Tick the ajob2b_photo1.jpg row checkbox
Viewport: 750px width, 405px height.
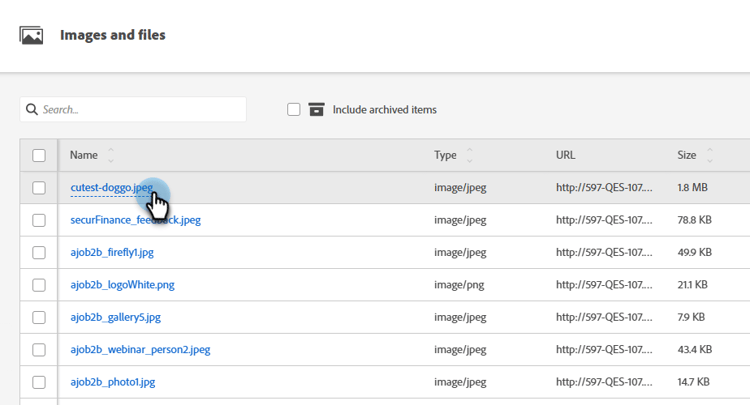(x=39, y=382)
